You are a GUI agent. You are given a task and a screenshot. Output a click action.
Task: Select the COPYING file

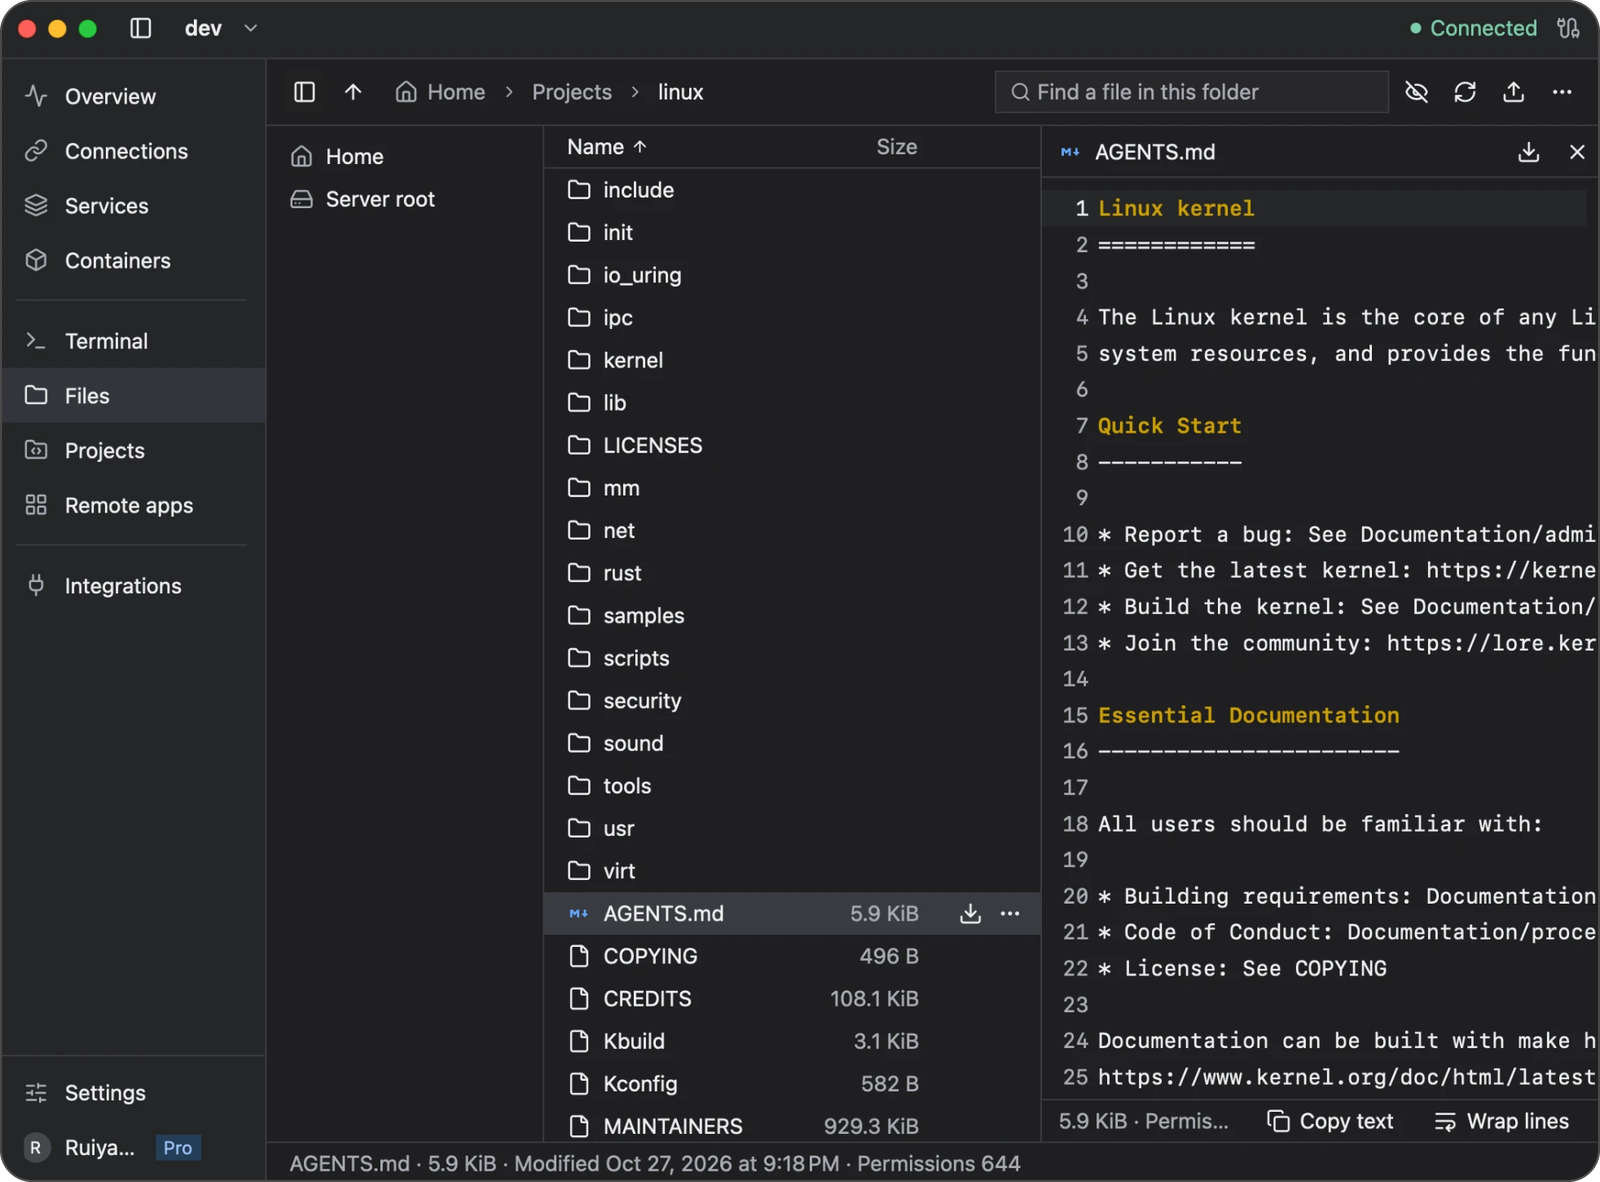point(792,956)
